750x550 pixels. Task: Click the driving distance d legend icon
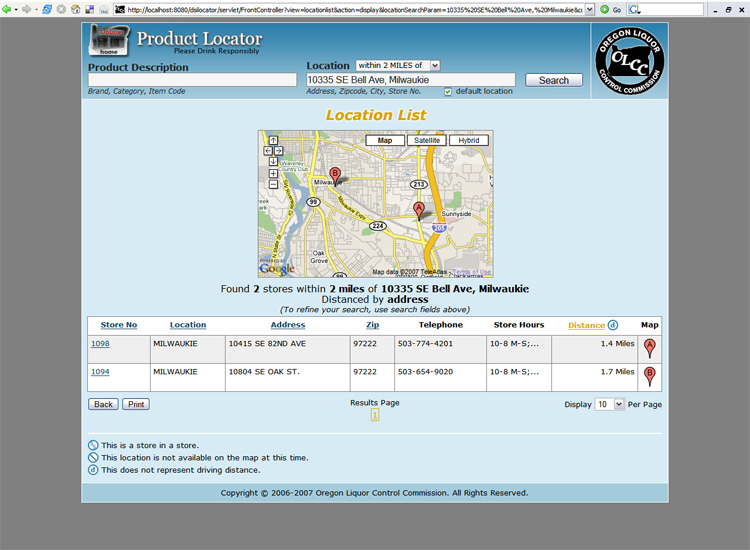(93, 470)
